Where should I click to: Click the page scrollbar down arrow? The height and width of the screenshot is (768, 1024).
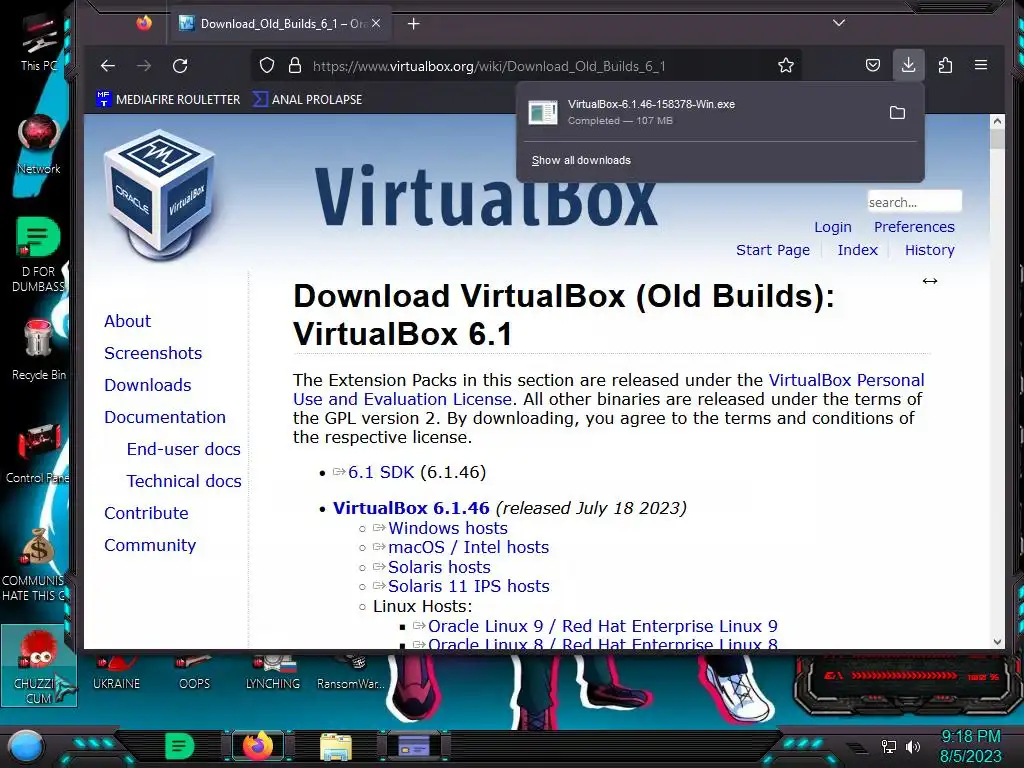pyautogui.click(x=997, y=641)
